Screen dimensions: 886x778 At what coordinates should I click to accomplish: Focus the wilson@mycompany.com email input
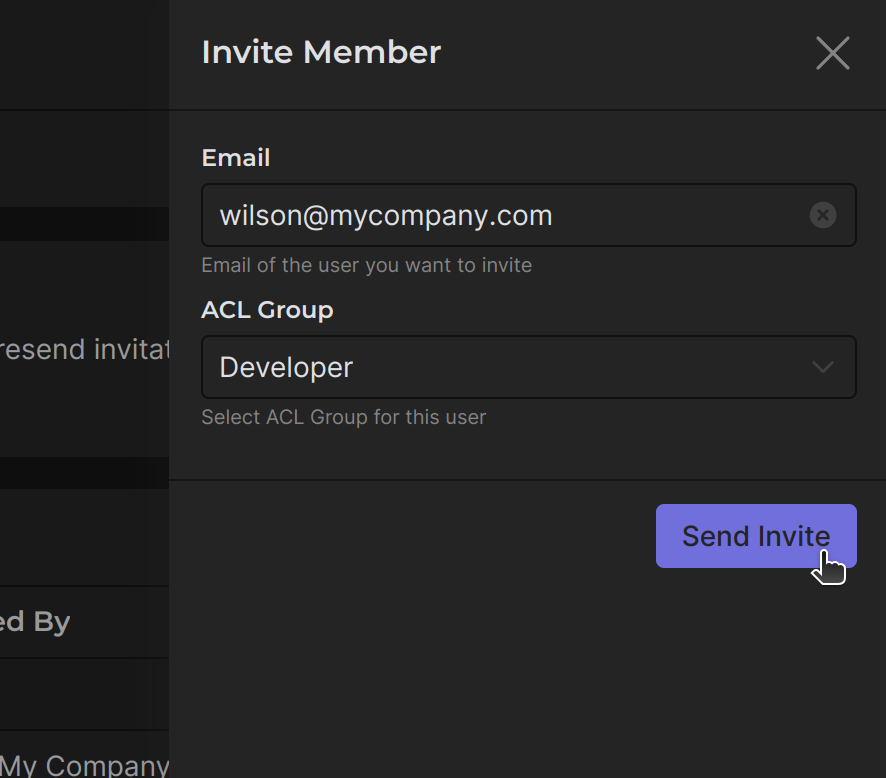click(x=500, y=215)
